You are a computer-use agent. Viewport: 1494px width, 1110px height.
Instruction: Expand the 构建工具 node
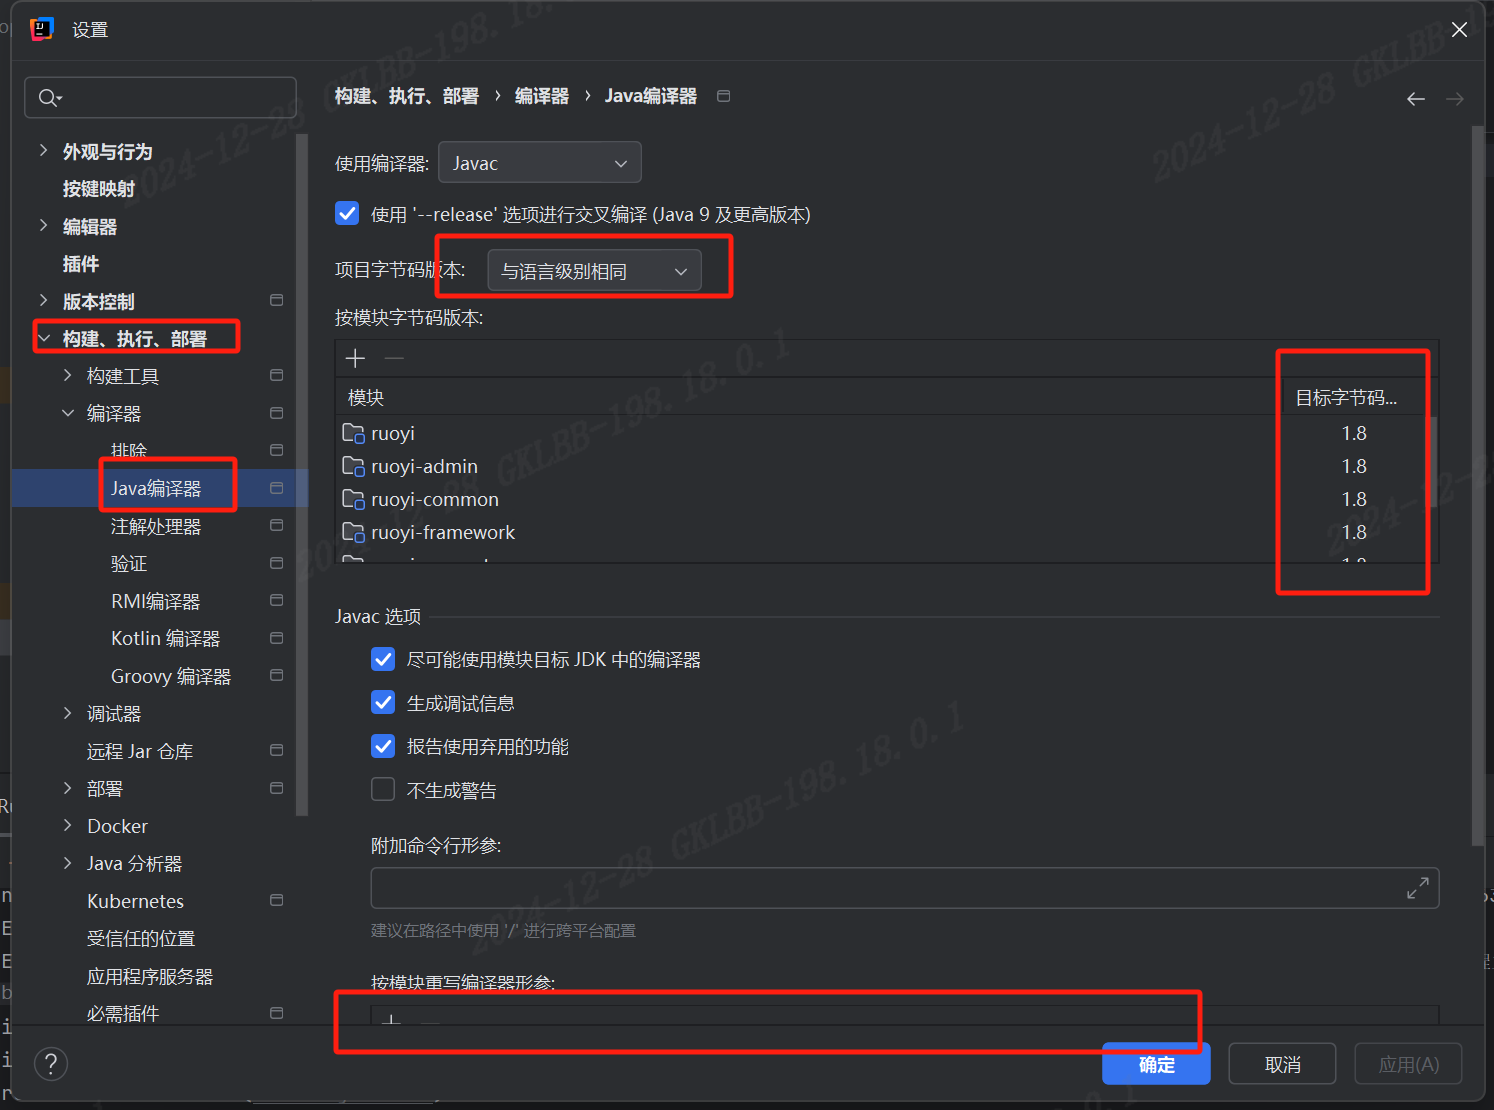67,375
